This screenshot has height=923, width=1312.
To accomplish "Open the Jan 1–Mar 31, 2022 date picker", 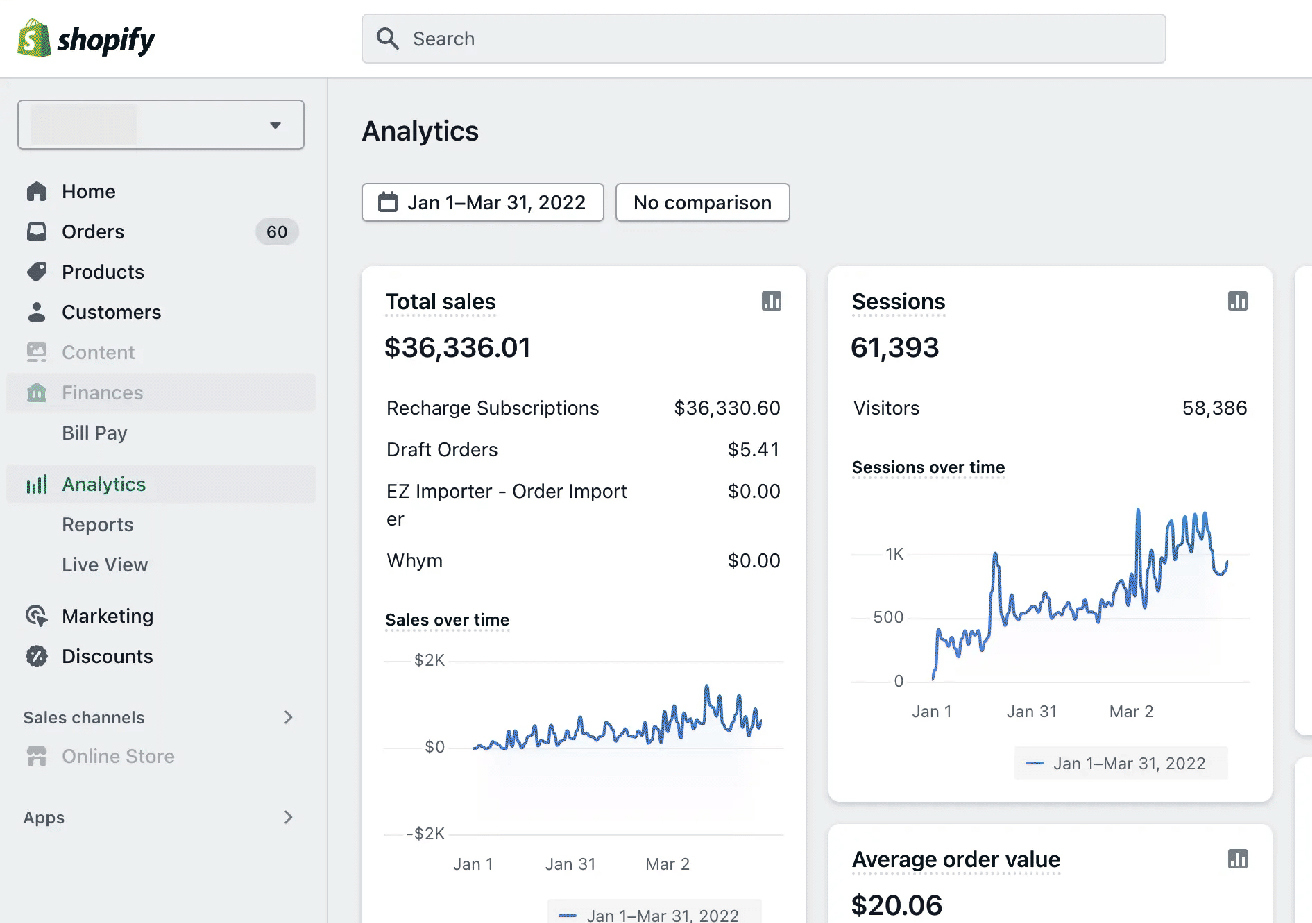I will [x=483, y=202].
